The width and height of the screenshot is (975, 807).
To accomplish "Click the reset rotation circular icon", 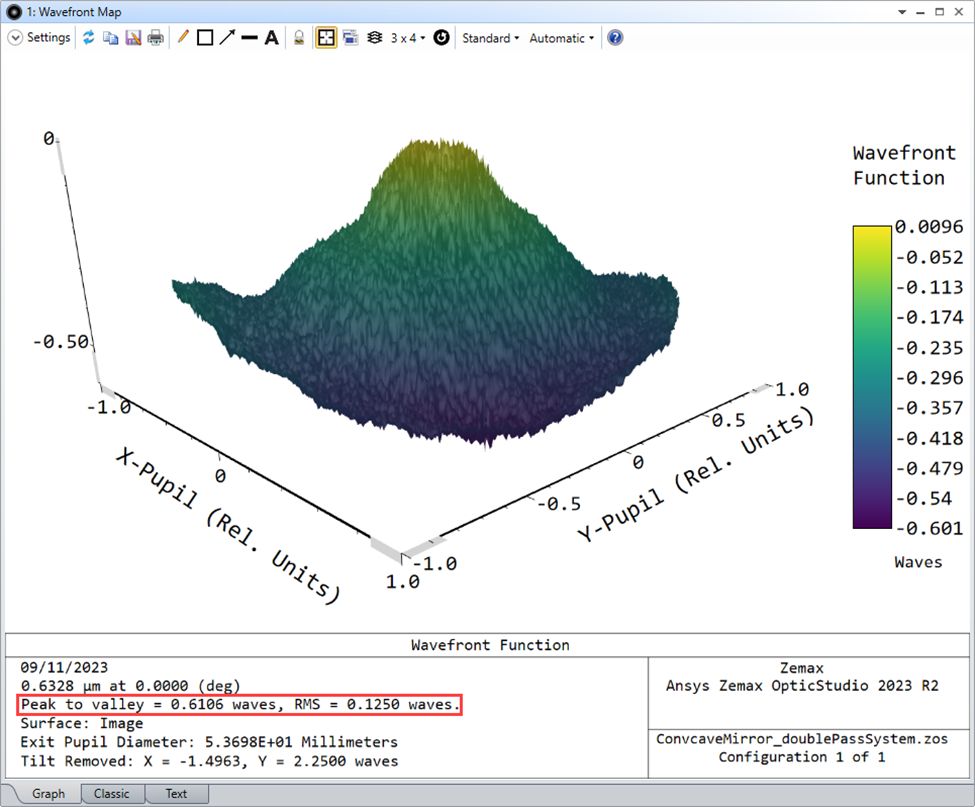I will (441, 38).
